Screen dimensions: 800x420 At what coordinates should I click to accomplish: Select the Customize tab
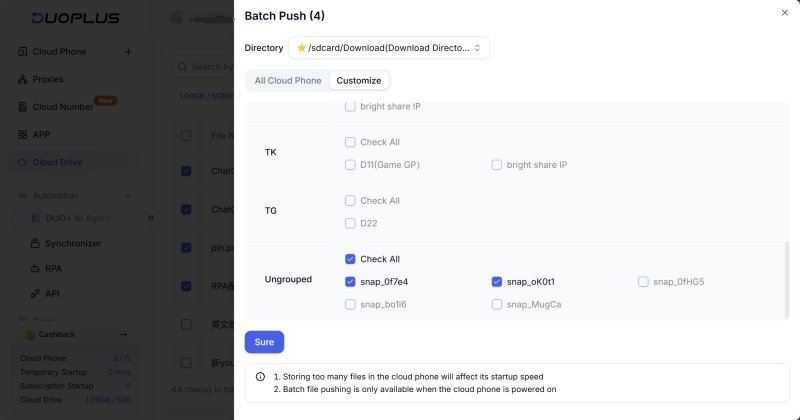pos(359,81)
